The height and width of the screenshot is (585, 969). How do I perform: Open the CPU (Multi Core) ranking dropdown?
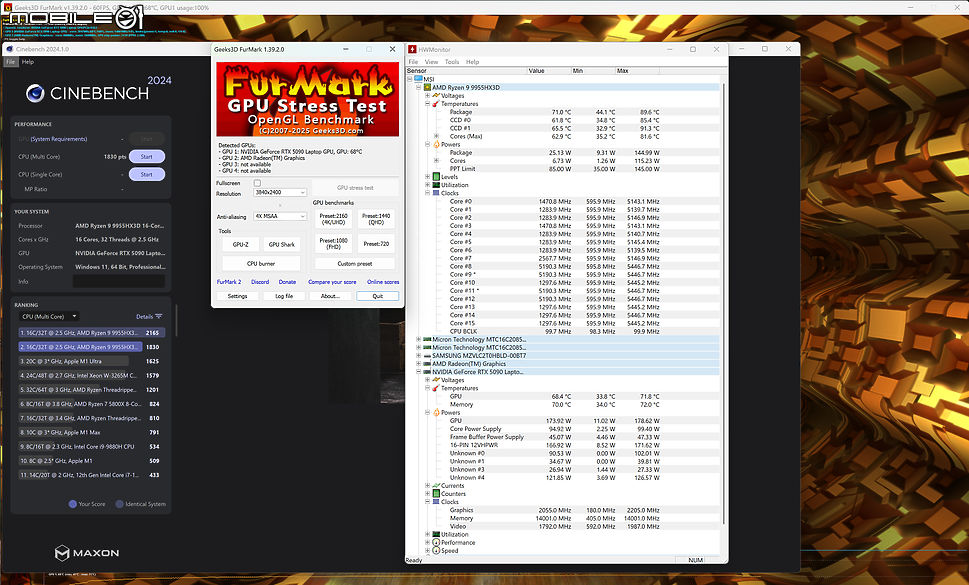tap(48, 316)
